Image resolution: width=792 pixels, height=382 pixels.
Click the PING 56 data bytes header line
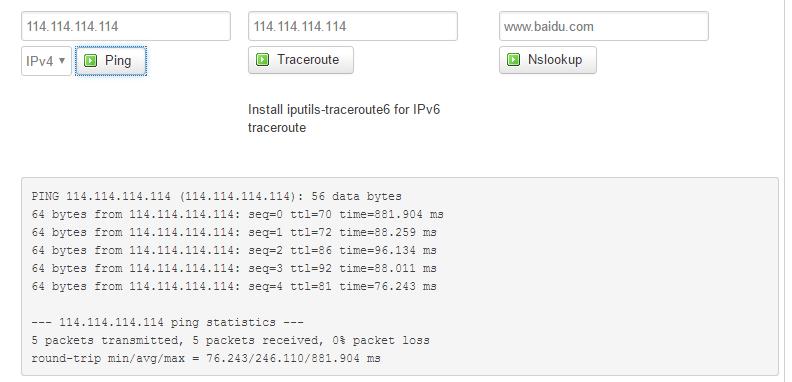click(x=217, y=196)
